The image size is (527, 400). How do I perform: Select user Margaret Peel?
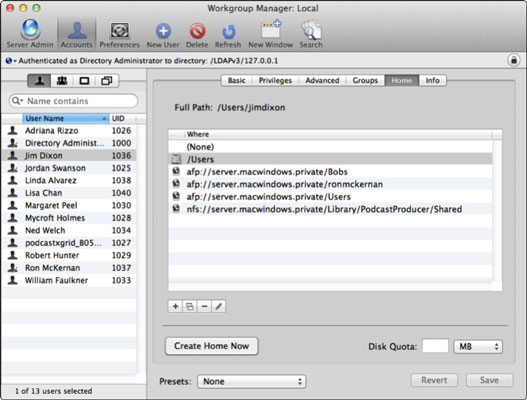[69, 205]
